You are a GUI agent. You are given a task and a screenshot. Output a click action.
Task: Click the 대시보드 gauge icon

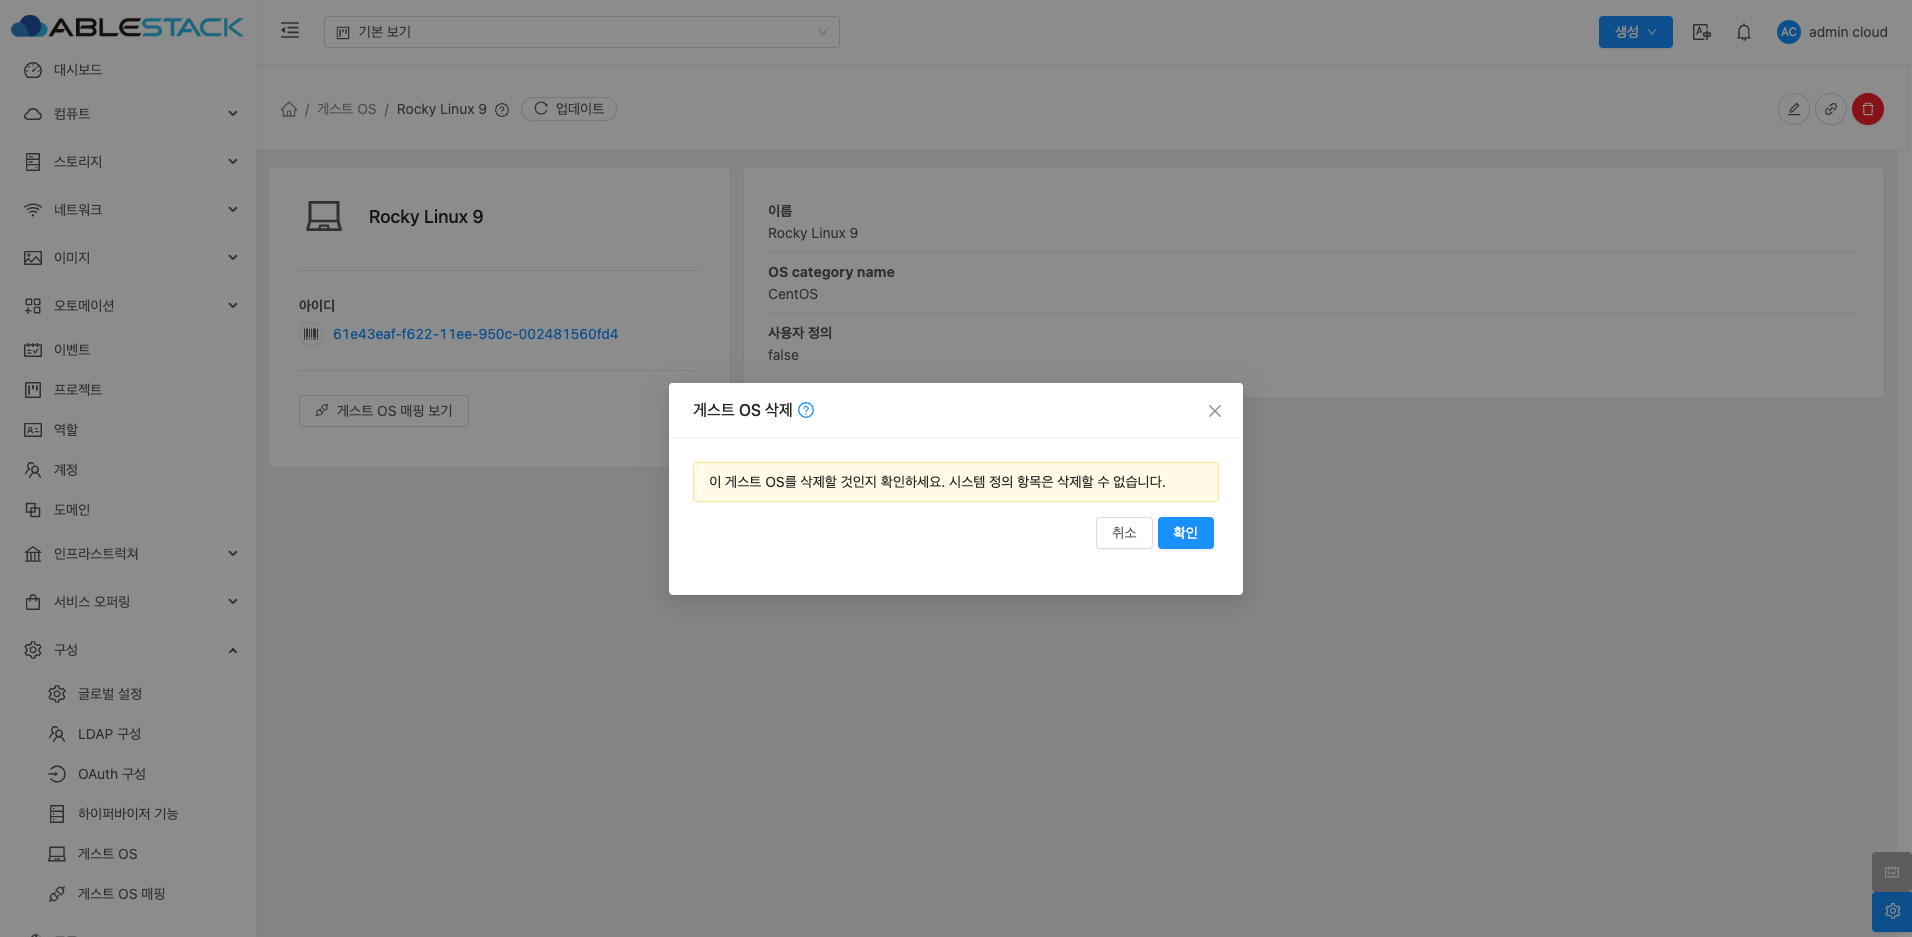[x=33, y=70]
